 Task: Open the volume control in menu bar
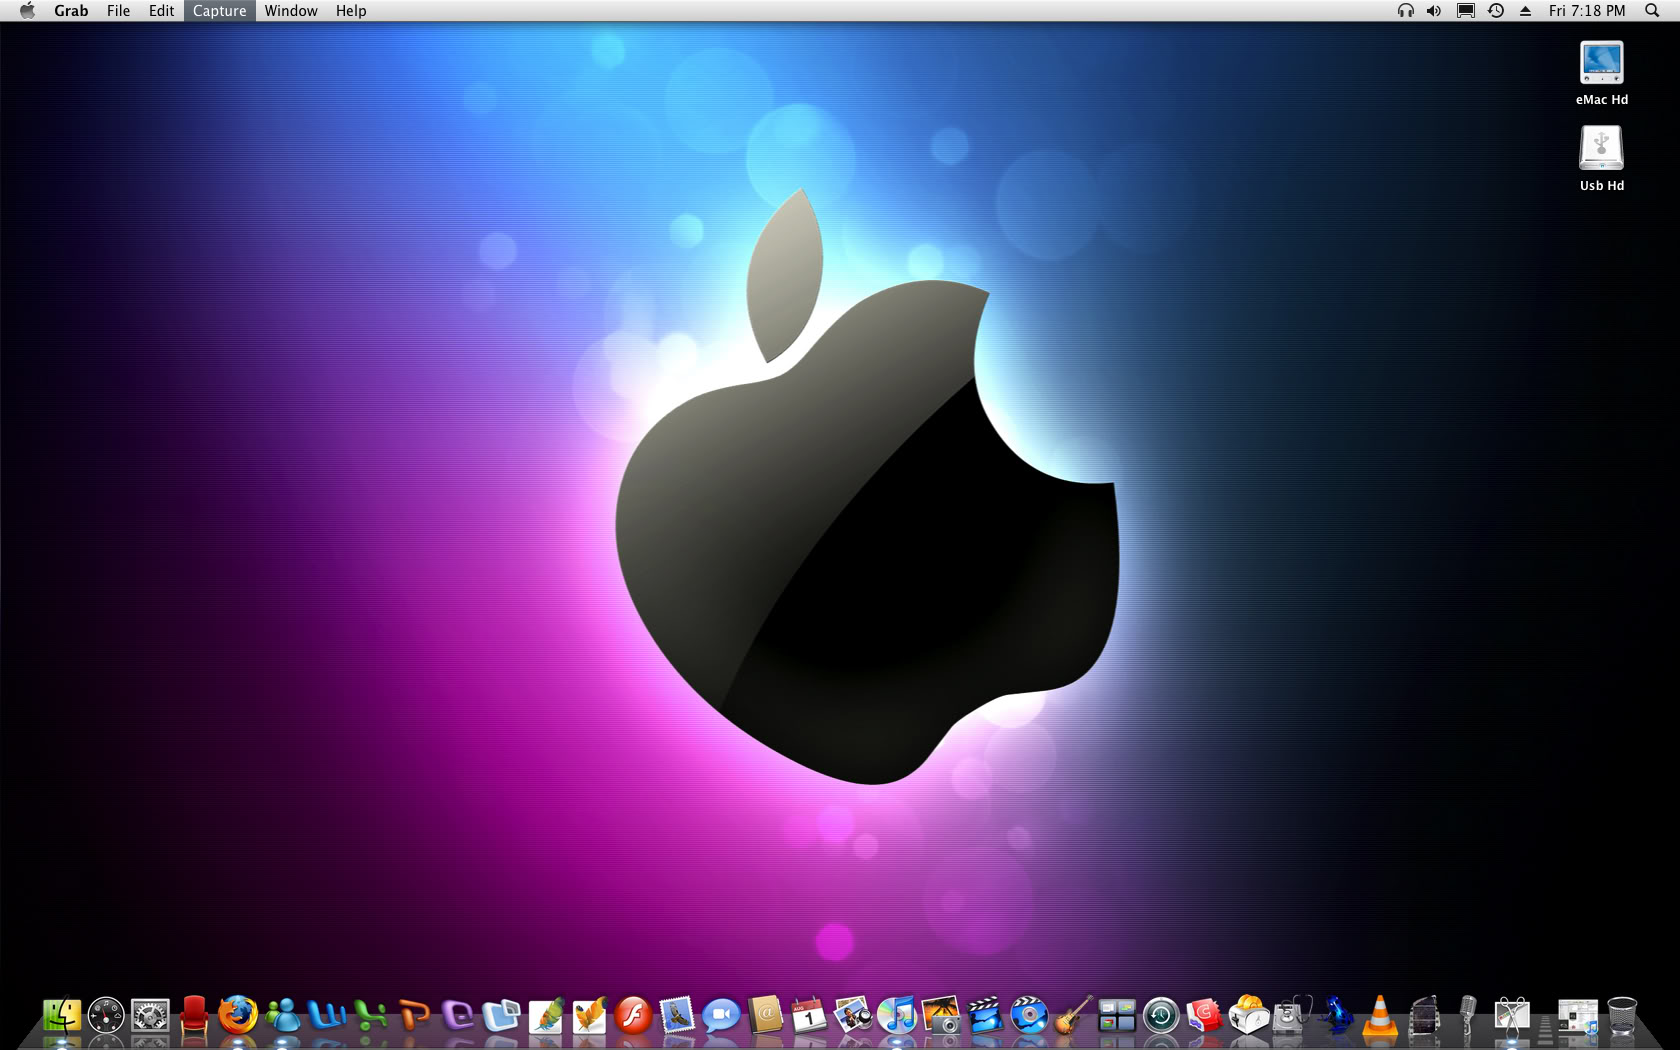click(x=1434, y=10)
